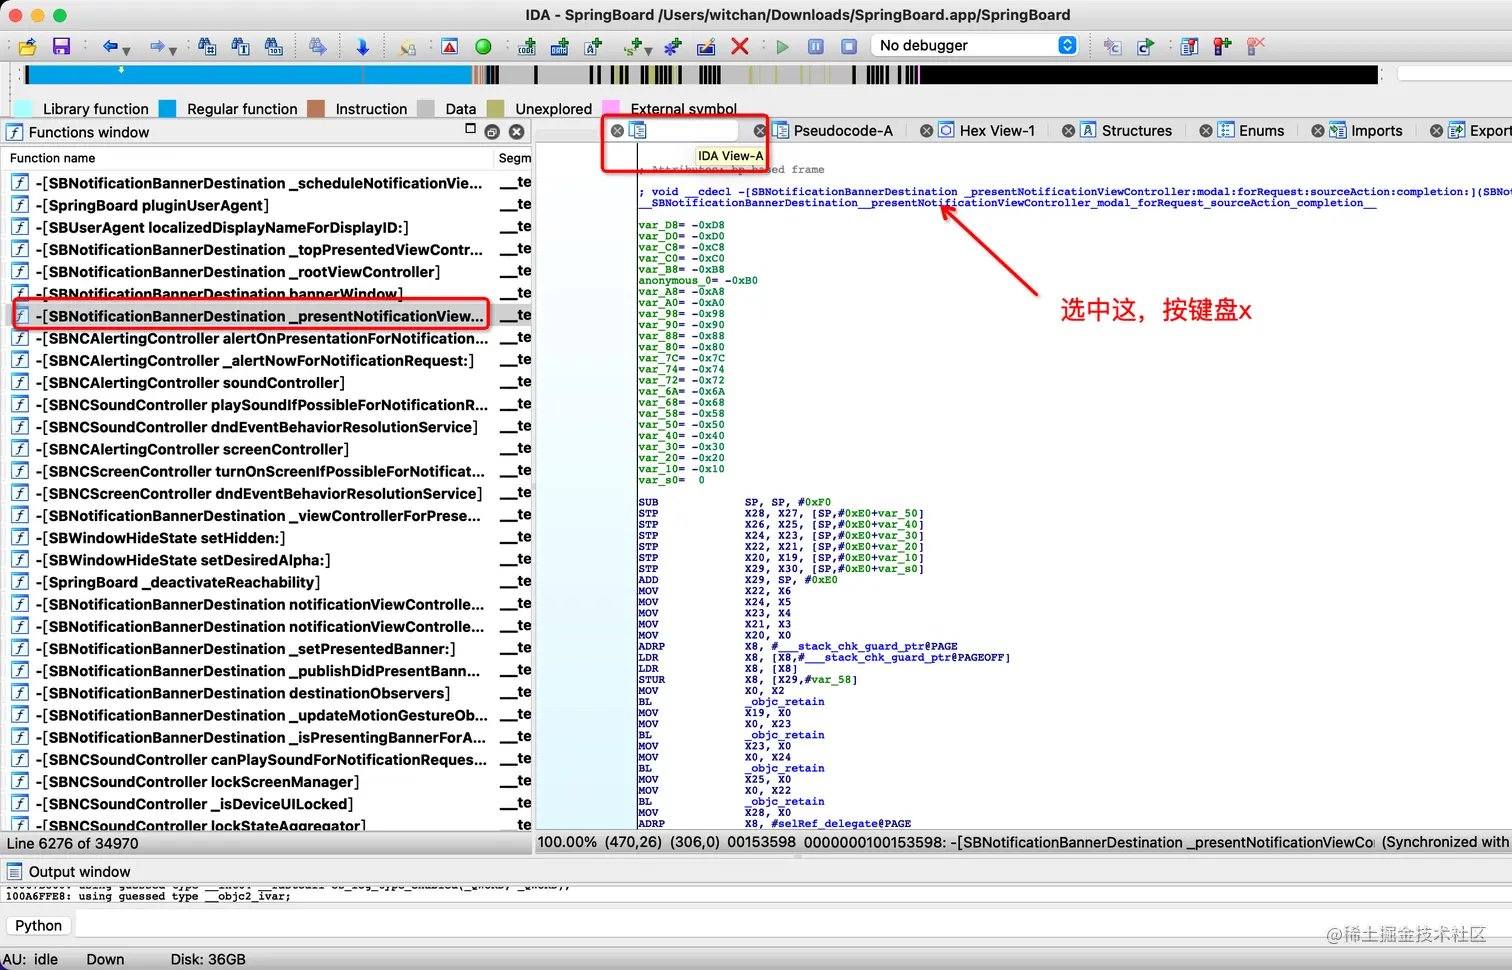Jump forward with the right arrow
Image resolution: width=1512 pixels, height=970 pixels.
point(156,46)
